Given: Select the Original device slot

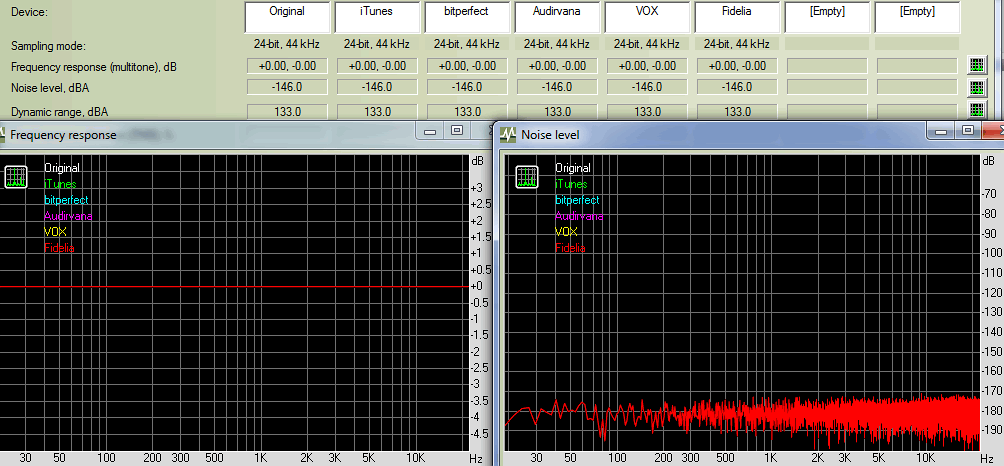Looking at the screenshot, I should tap(287, 17).
